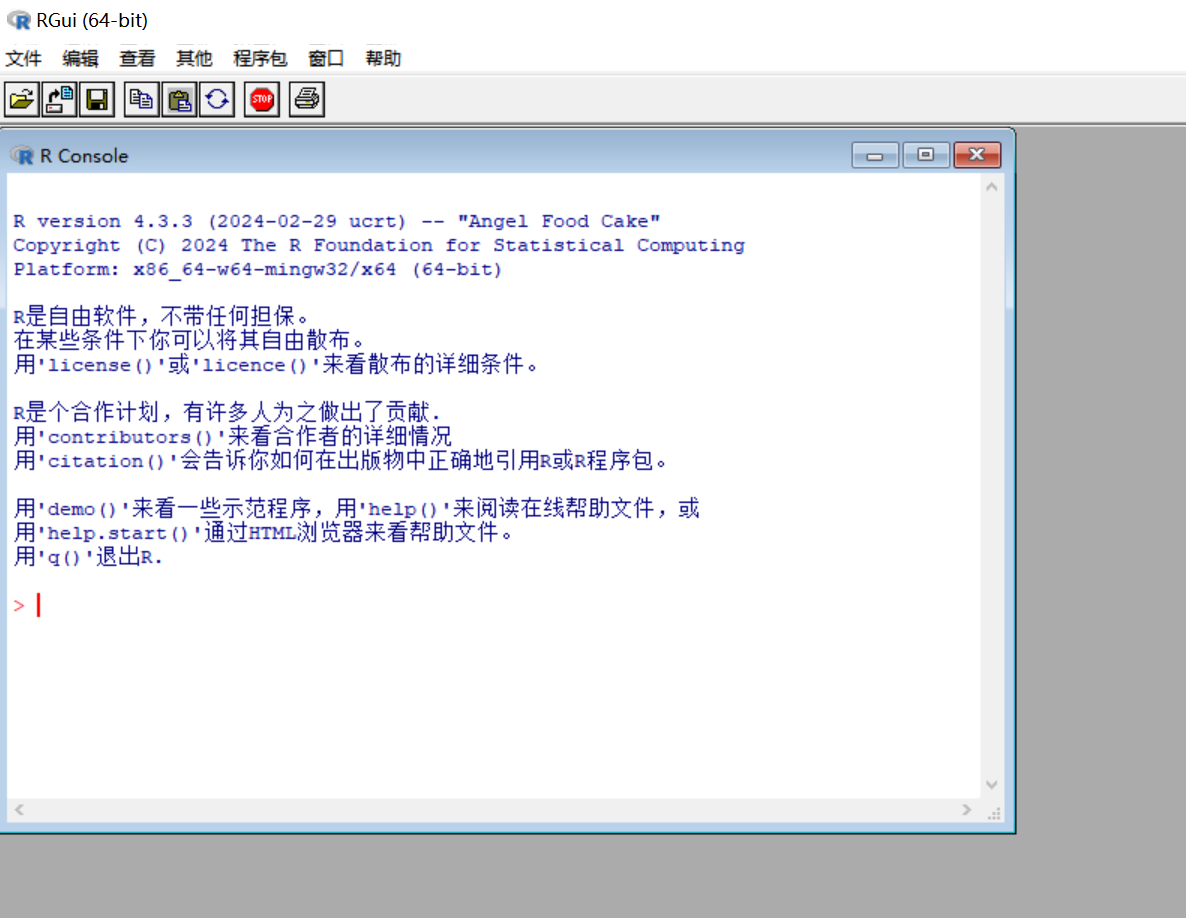Click the console vertical scrollbar up arrow
Viewport: 1186px width, 918px height.
[992, 187]
